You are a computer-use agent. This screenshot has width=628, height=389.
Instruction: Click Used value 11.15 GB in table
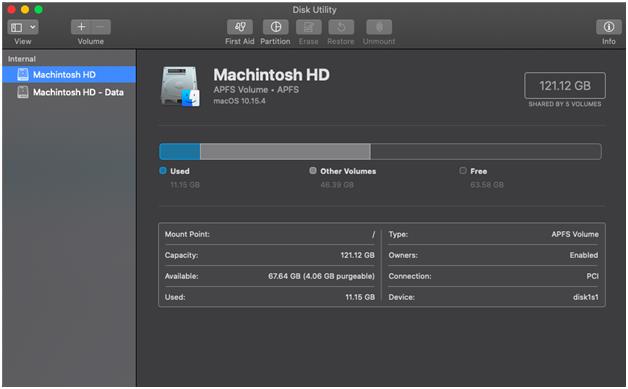pos(360,297)
